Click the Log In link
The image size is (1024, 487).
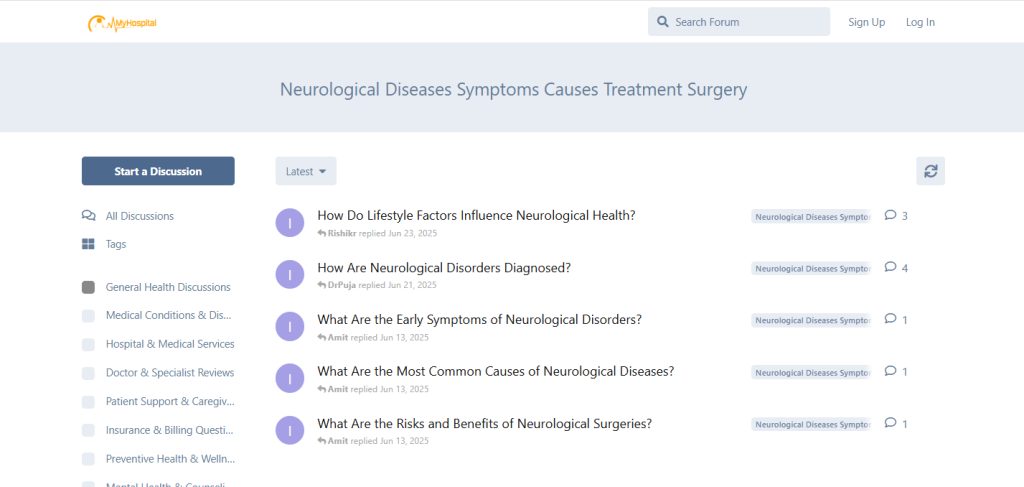pos(920,22)
